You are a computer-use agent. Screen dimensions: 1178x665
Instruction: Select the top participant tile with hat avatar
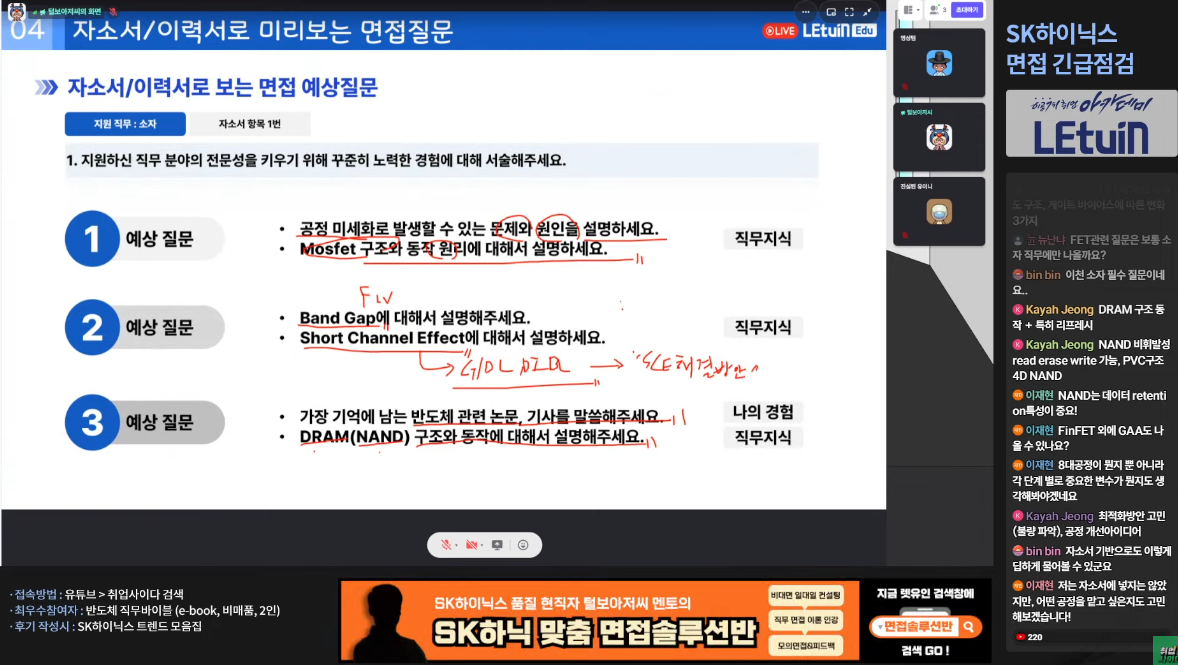pyautogui.click(x=938, y=62)
